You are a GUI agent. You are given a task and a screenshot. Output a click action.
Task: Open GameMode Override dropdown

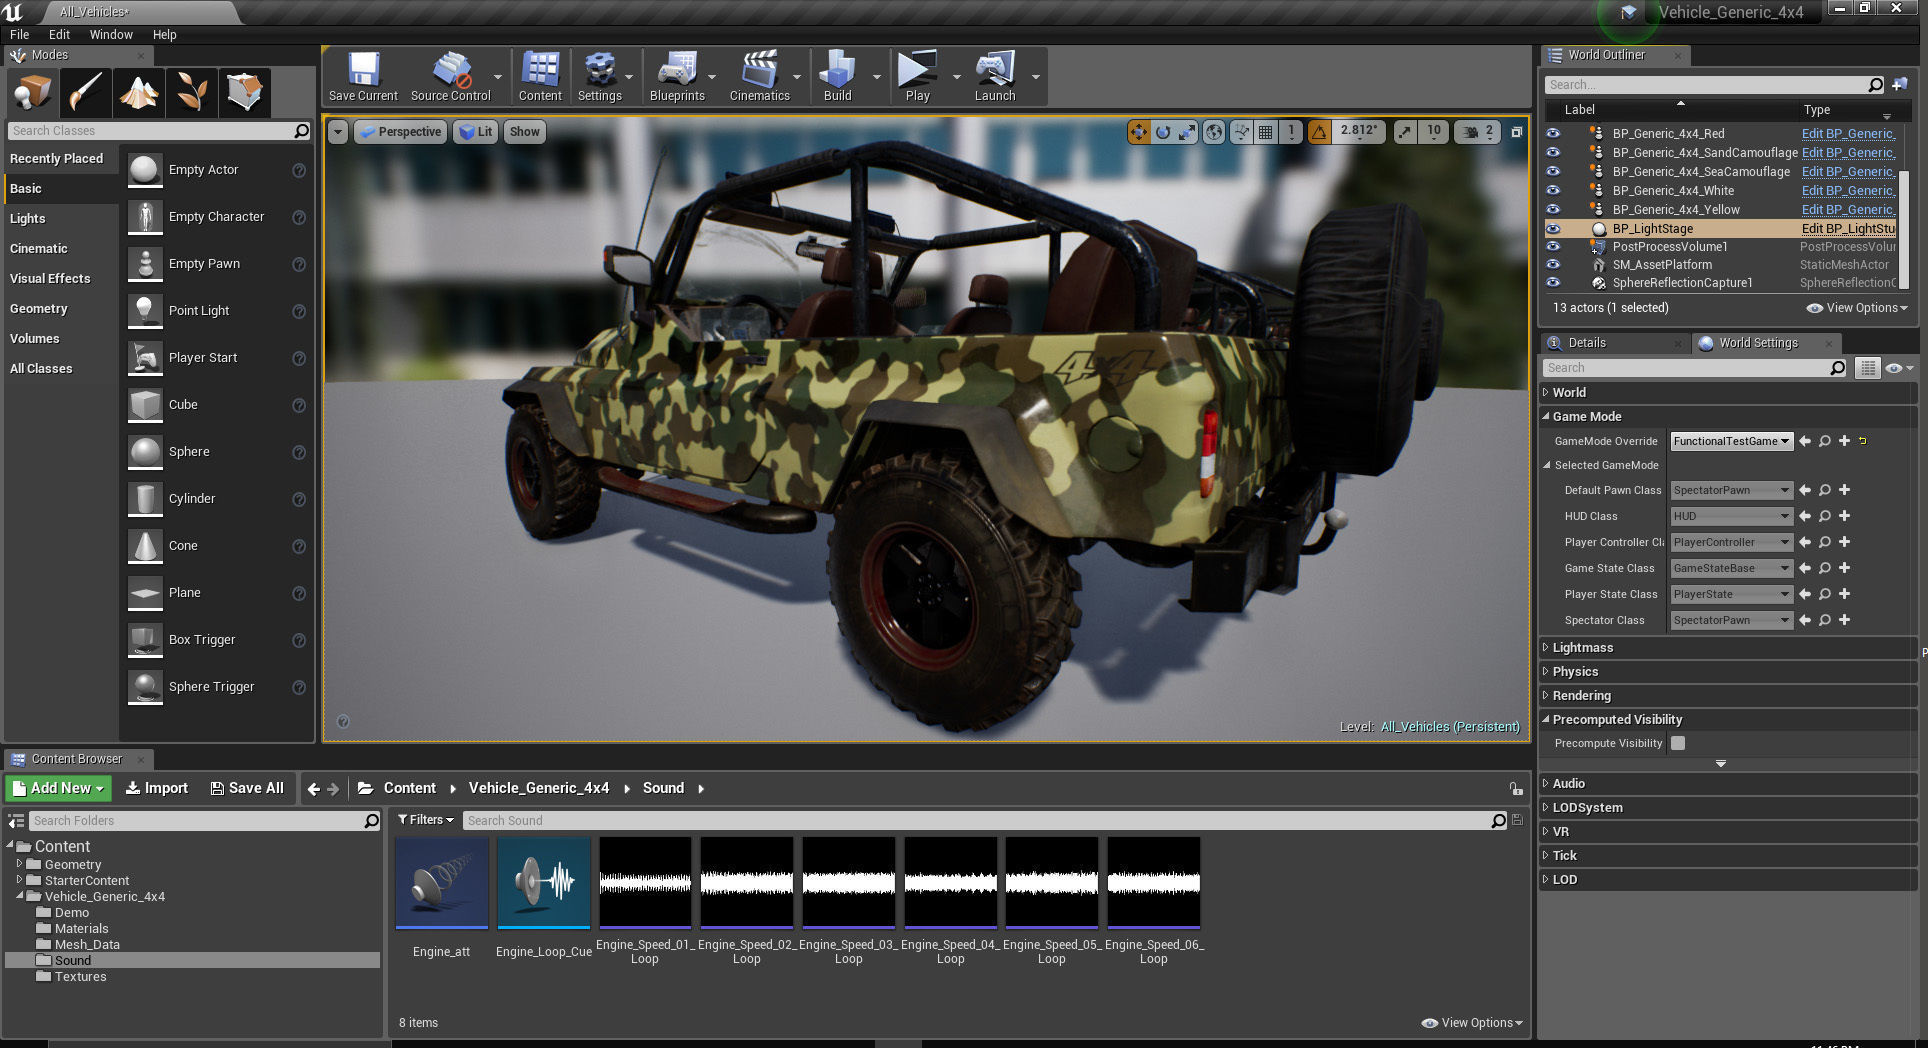pos(1731,441)
